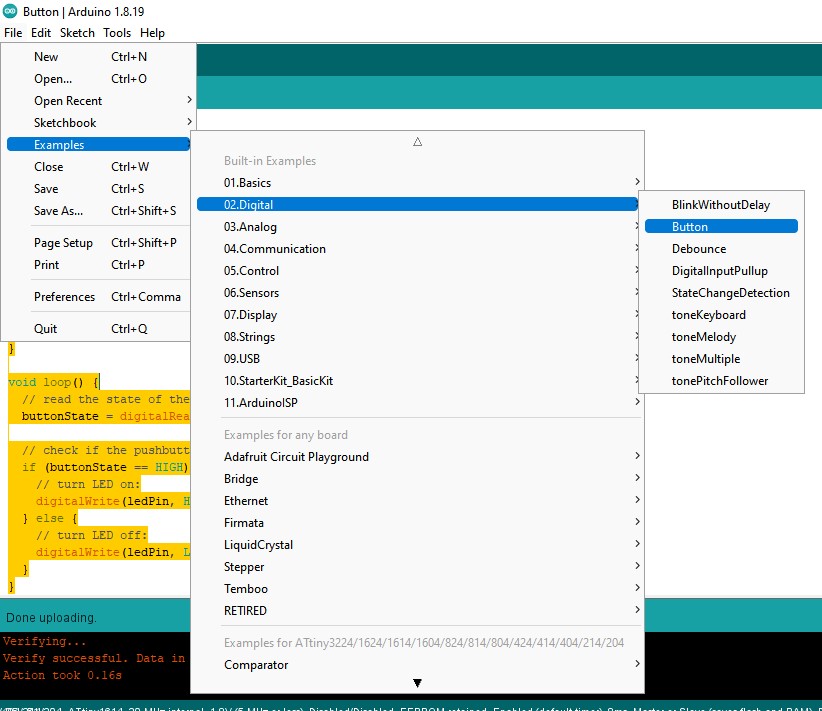Load the BlinkWithoutDelay example
Viewport: 822px width, 711px height.
[721, 205]
